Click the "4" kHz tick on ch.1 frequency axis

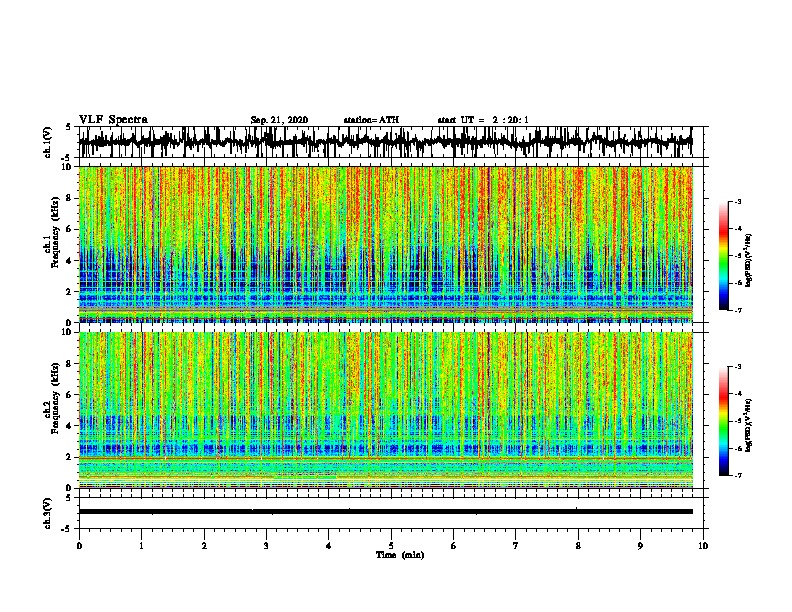click(x=70, y=261)
